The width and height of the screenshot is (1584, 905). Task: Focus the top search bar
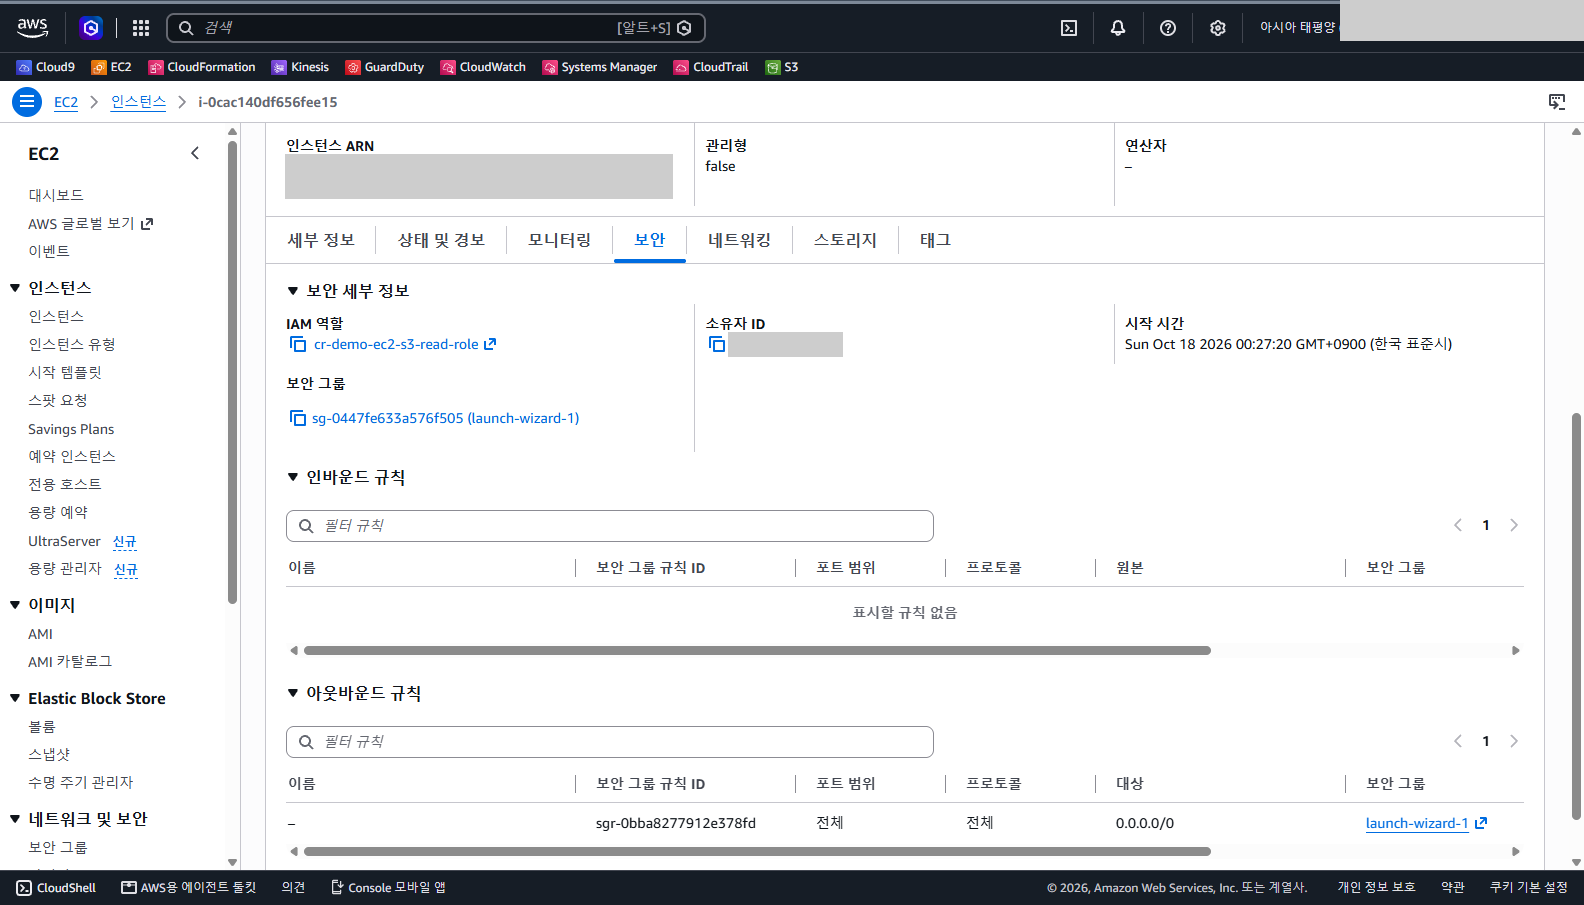pos(436,28)
